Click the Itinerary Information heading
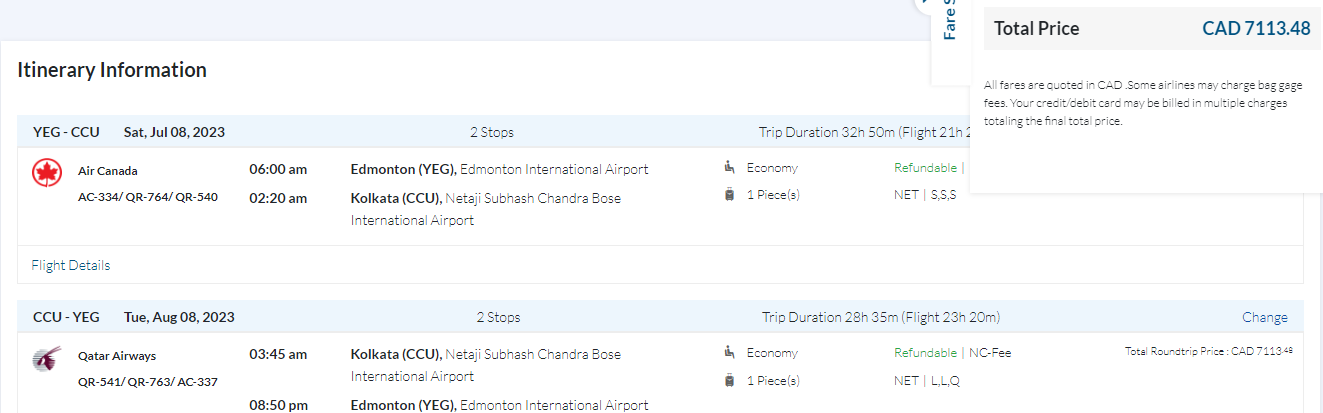The height and width of the screenshot is (413, 1323). (x=112, y=70)
